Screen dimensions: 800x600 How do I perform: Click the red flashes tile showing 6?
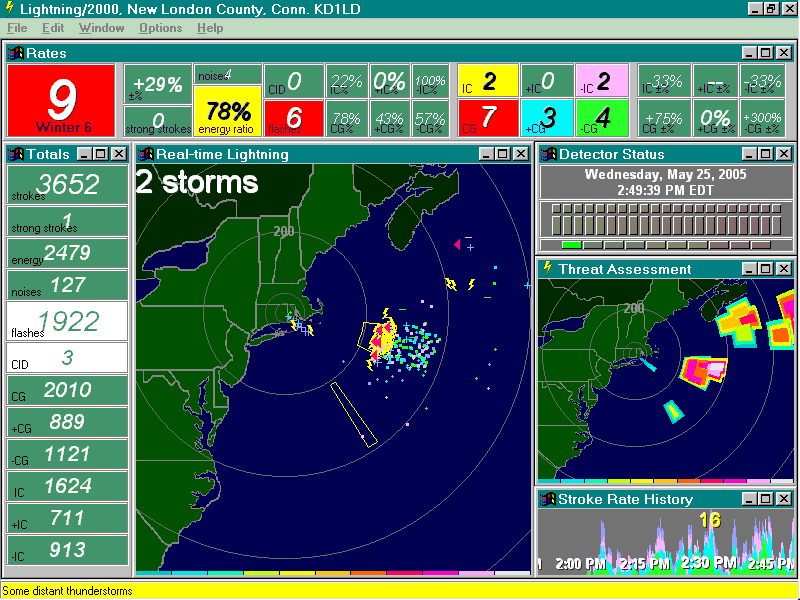(x=294, y=118)
